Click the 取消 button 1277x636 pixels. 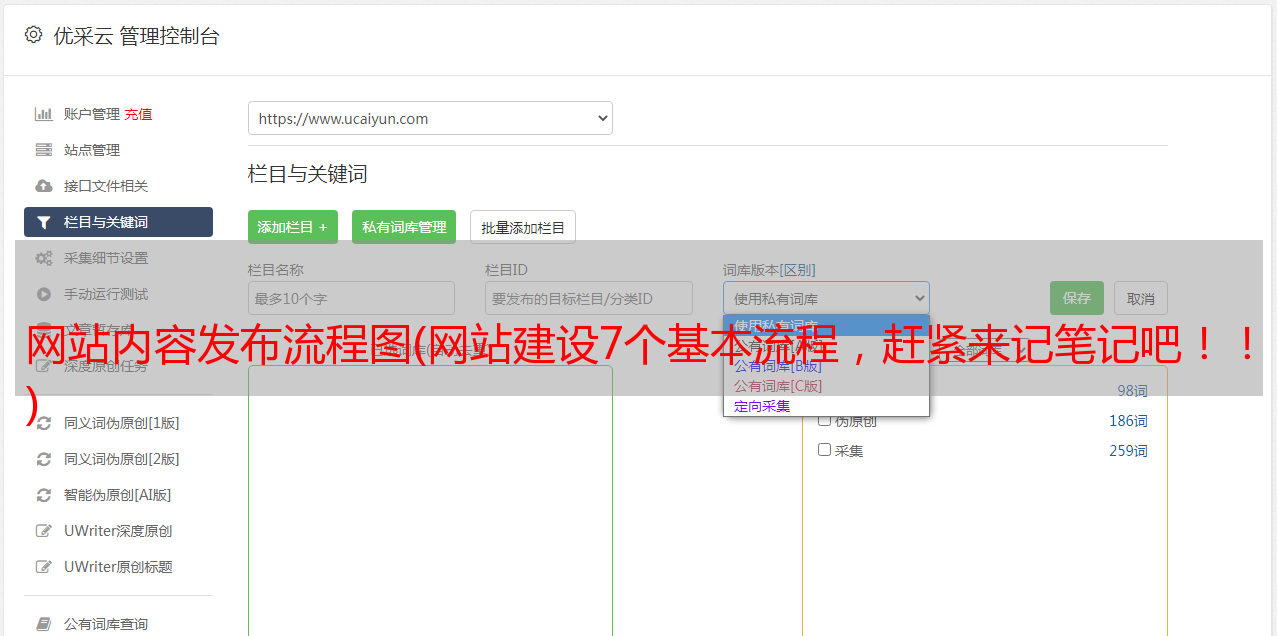click(1141, 298)
